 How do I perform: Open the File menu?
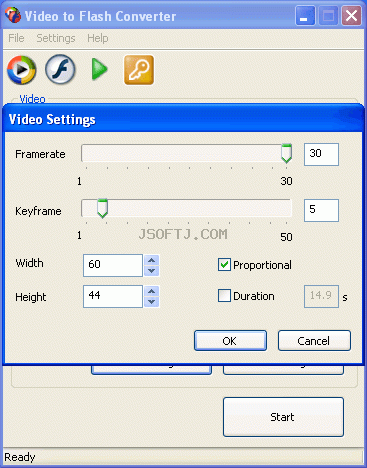(16, 38)
